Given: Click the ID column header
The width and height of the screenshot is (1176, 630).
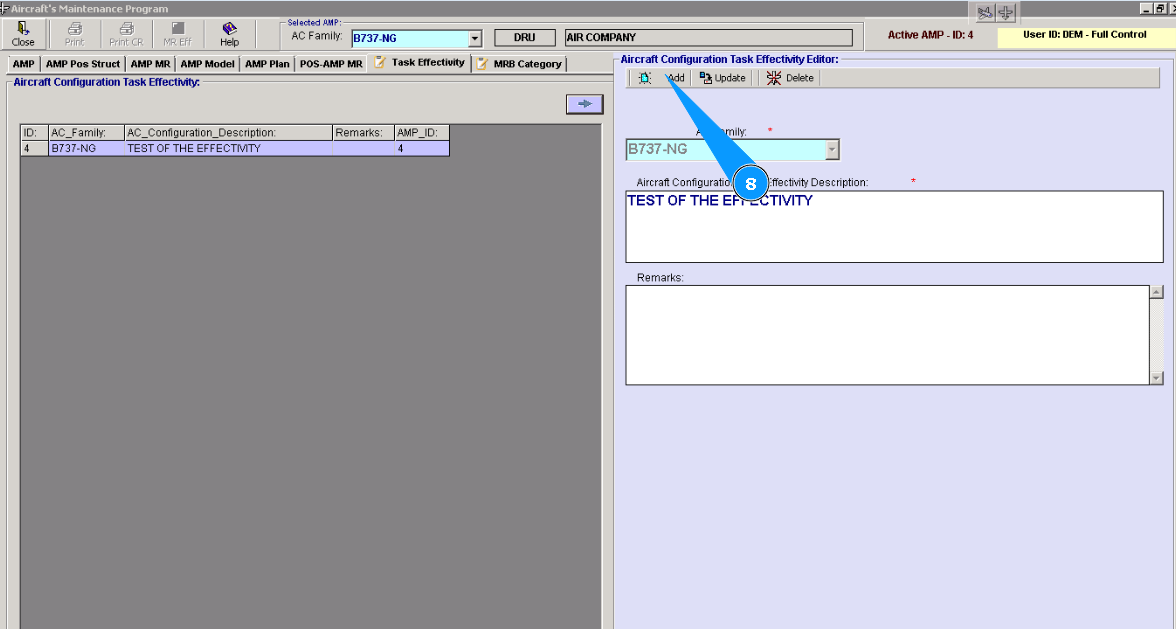Looking at the screenshot, I should pyautogui.click(x=34, y=133).
